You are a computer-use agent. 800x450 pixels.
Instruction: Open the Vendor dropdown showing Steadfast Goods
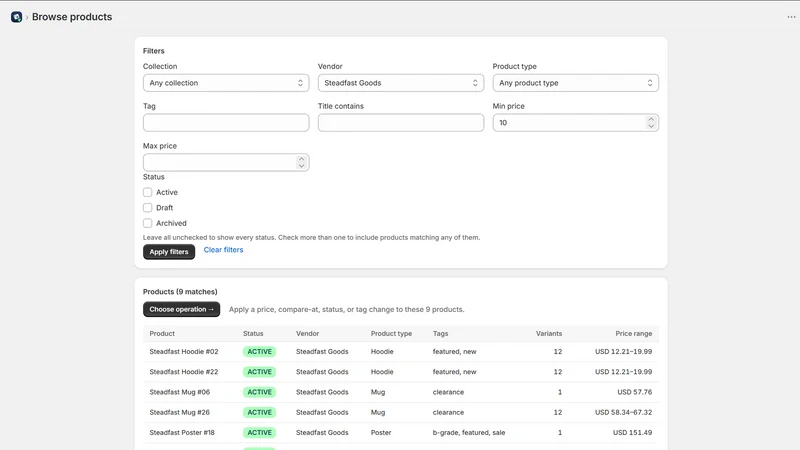point(401,83)
